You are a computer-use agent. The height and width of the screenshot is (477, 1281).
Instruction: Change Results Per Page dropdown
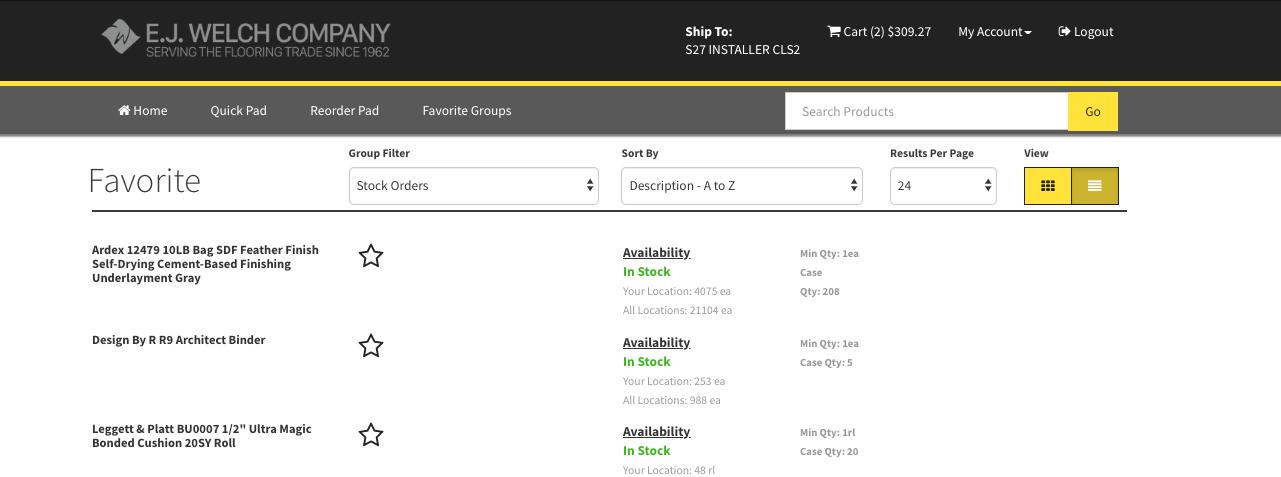click(943, 186)
